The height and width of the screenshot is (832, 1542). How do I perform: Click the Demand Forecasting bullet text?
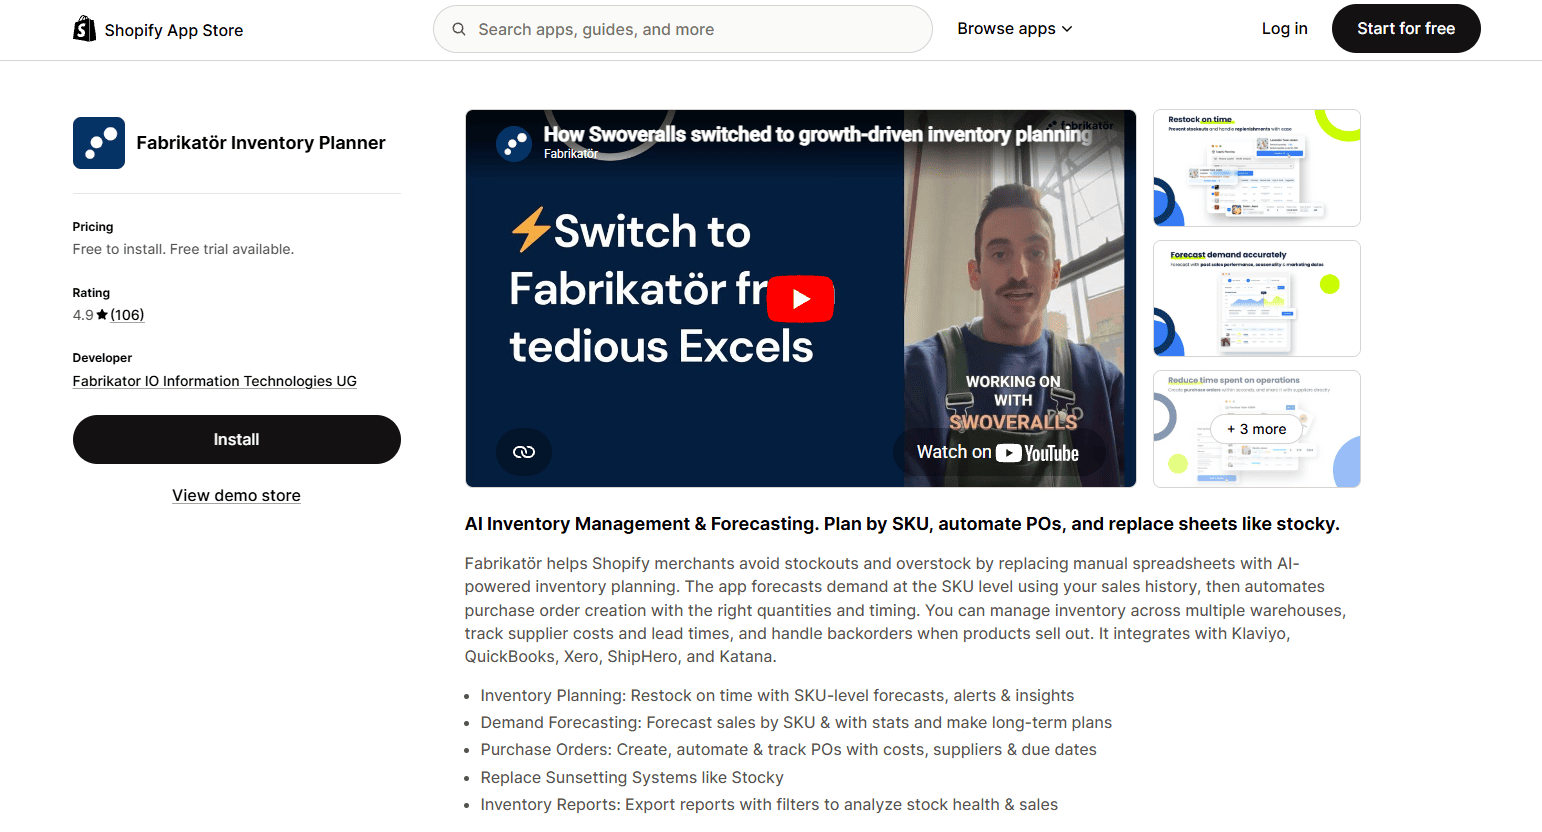pyautogui.click(x=796, y=723)
